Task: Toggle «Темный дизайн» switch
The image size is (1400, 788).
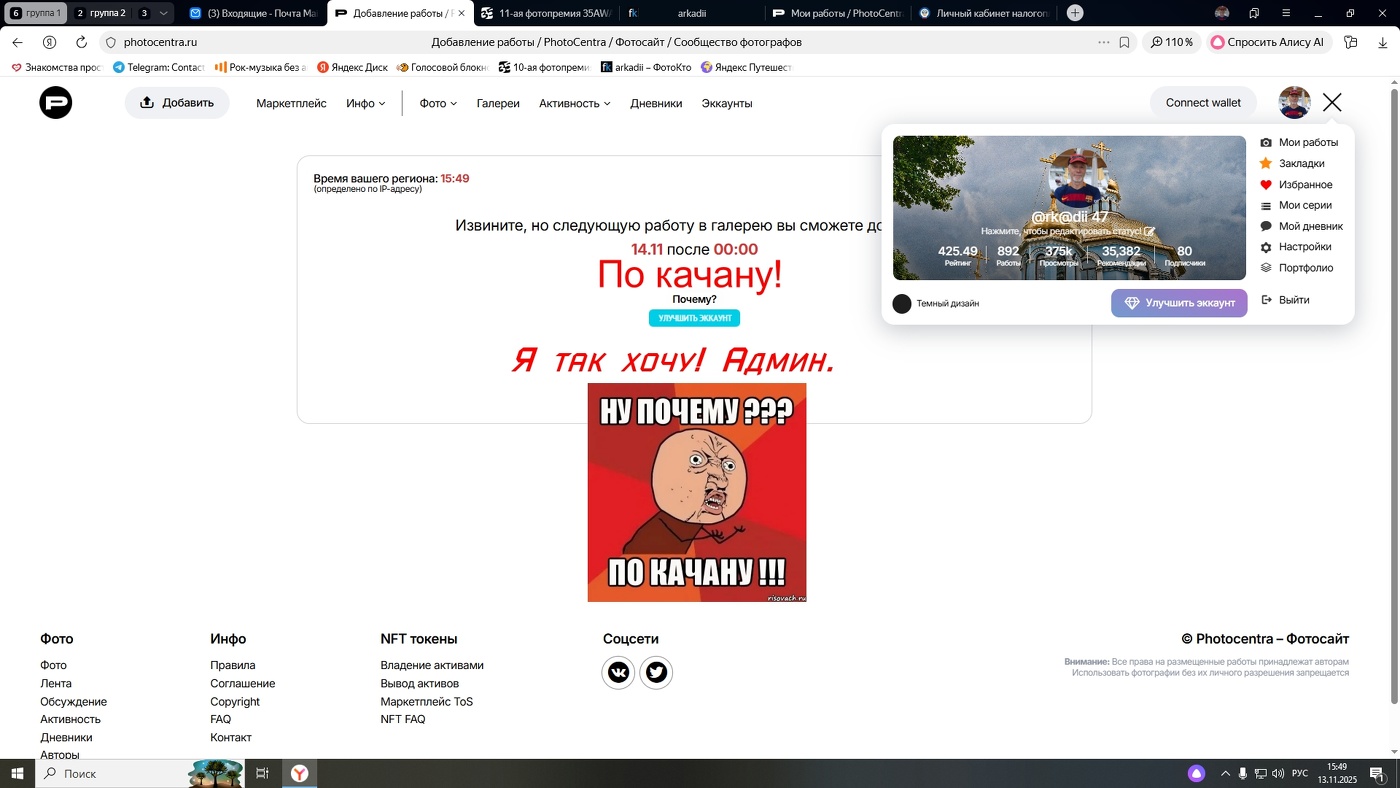Action: pos(901,302)
